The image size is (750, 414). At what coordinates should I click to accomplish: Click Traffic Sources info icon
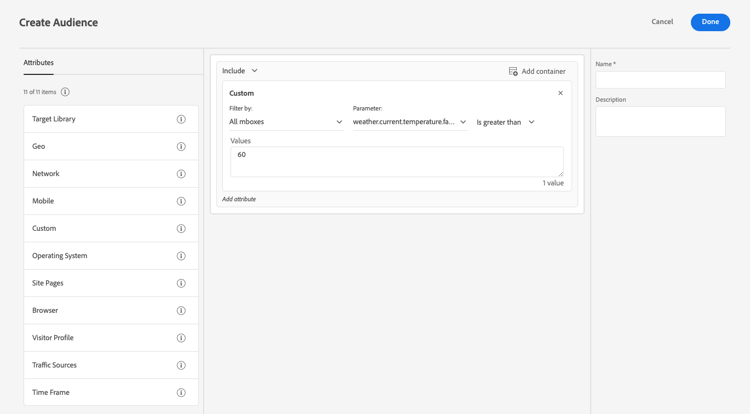[x=181, y=365]
